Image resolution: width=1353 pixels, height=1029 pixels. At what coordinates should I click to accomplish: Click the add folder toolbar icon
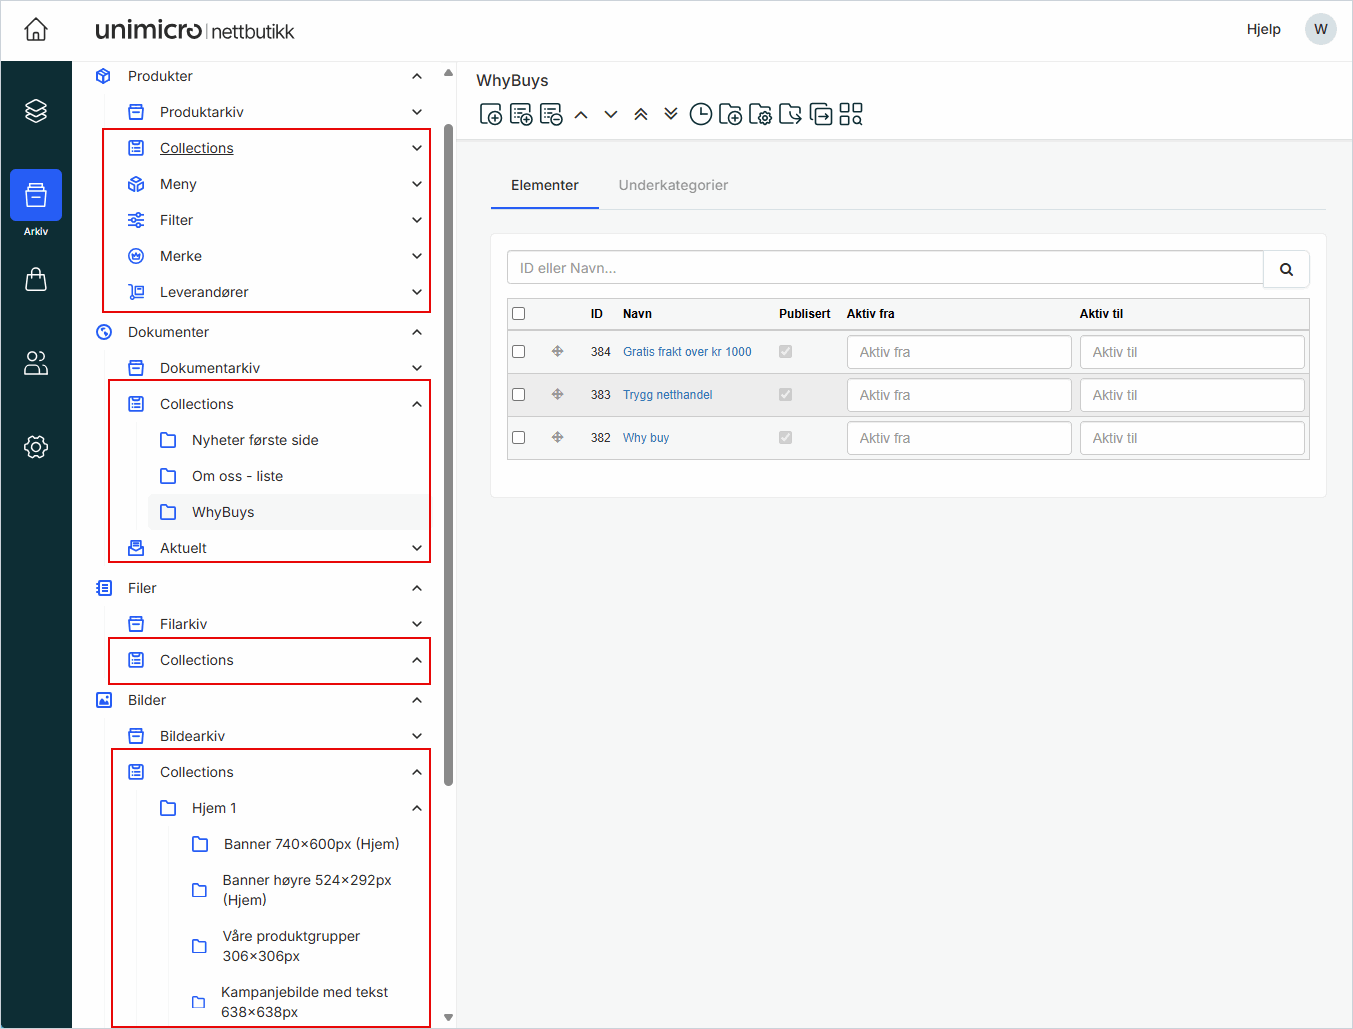[x=731, y=115]
